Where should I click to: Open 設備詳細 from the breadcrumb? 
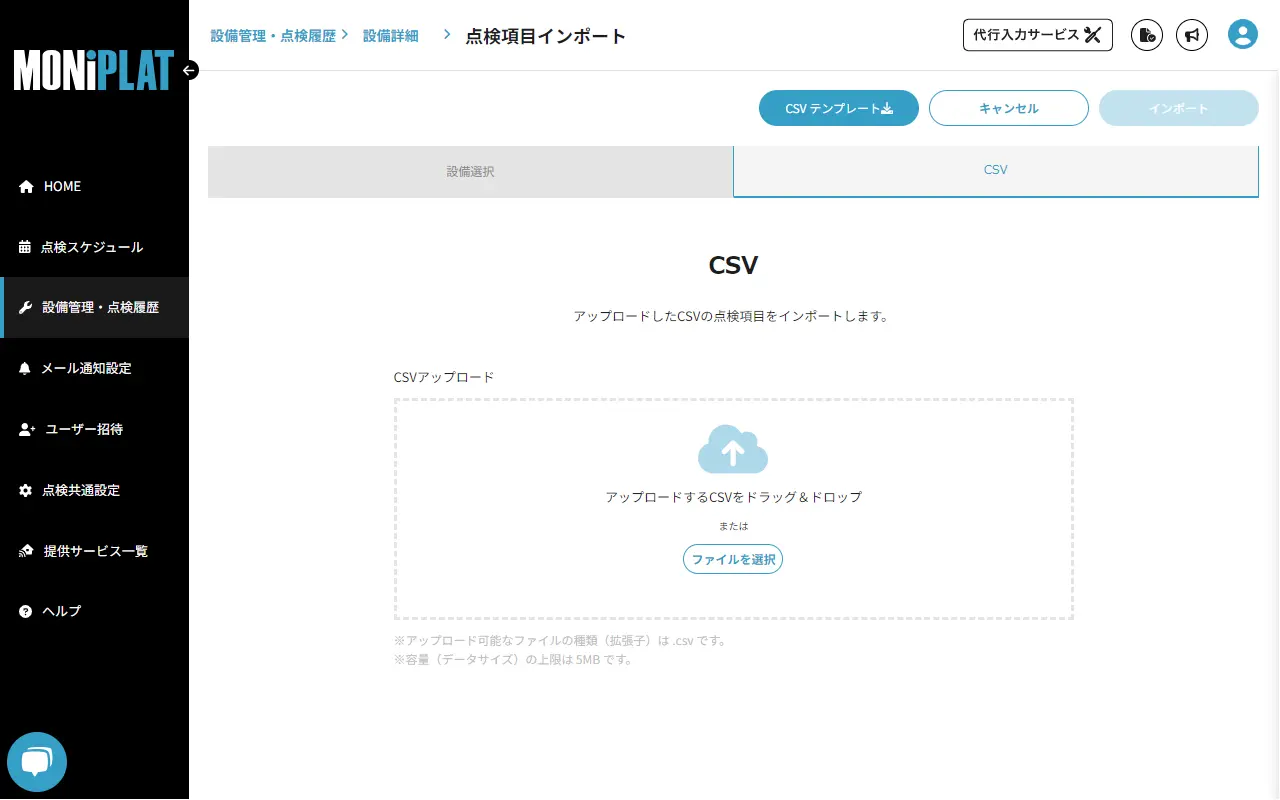point(390,34)
